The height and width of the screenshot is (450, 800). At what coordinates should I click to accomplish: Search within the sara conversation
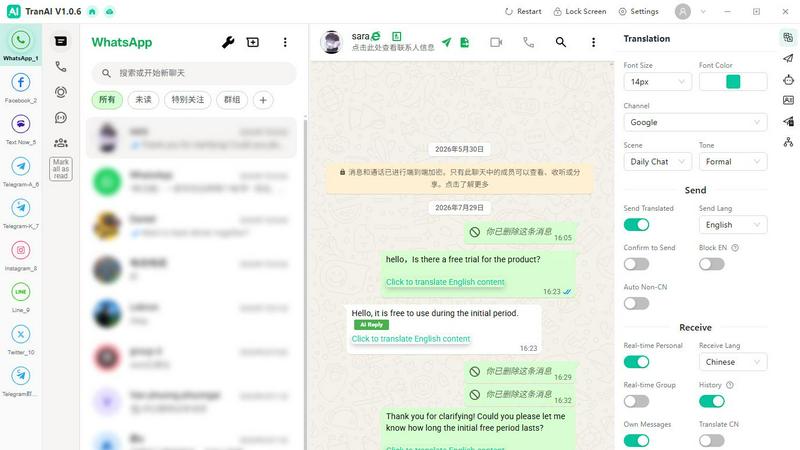[561, 42]
